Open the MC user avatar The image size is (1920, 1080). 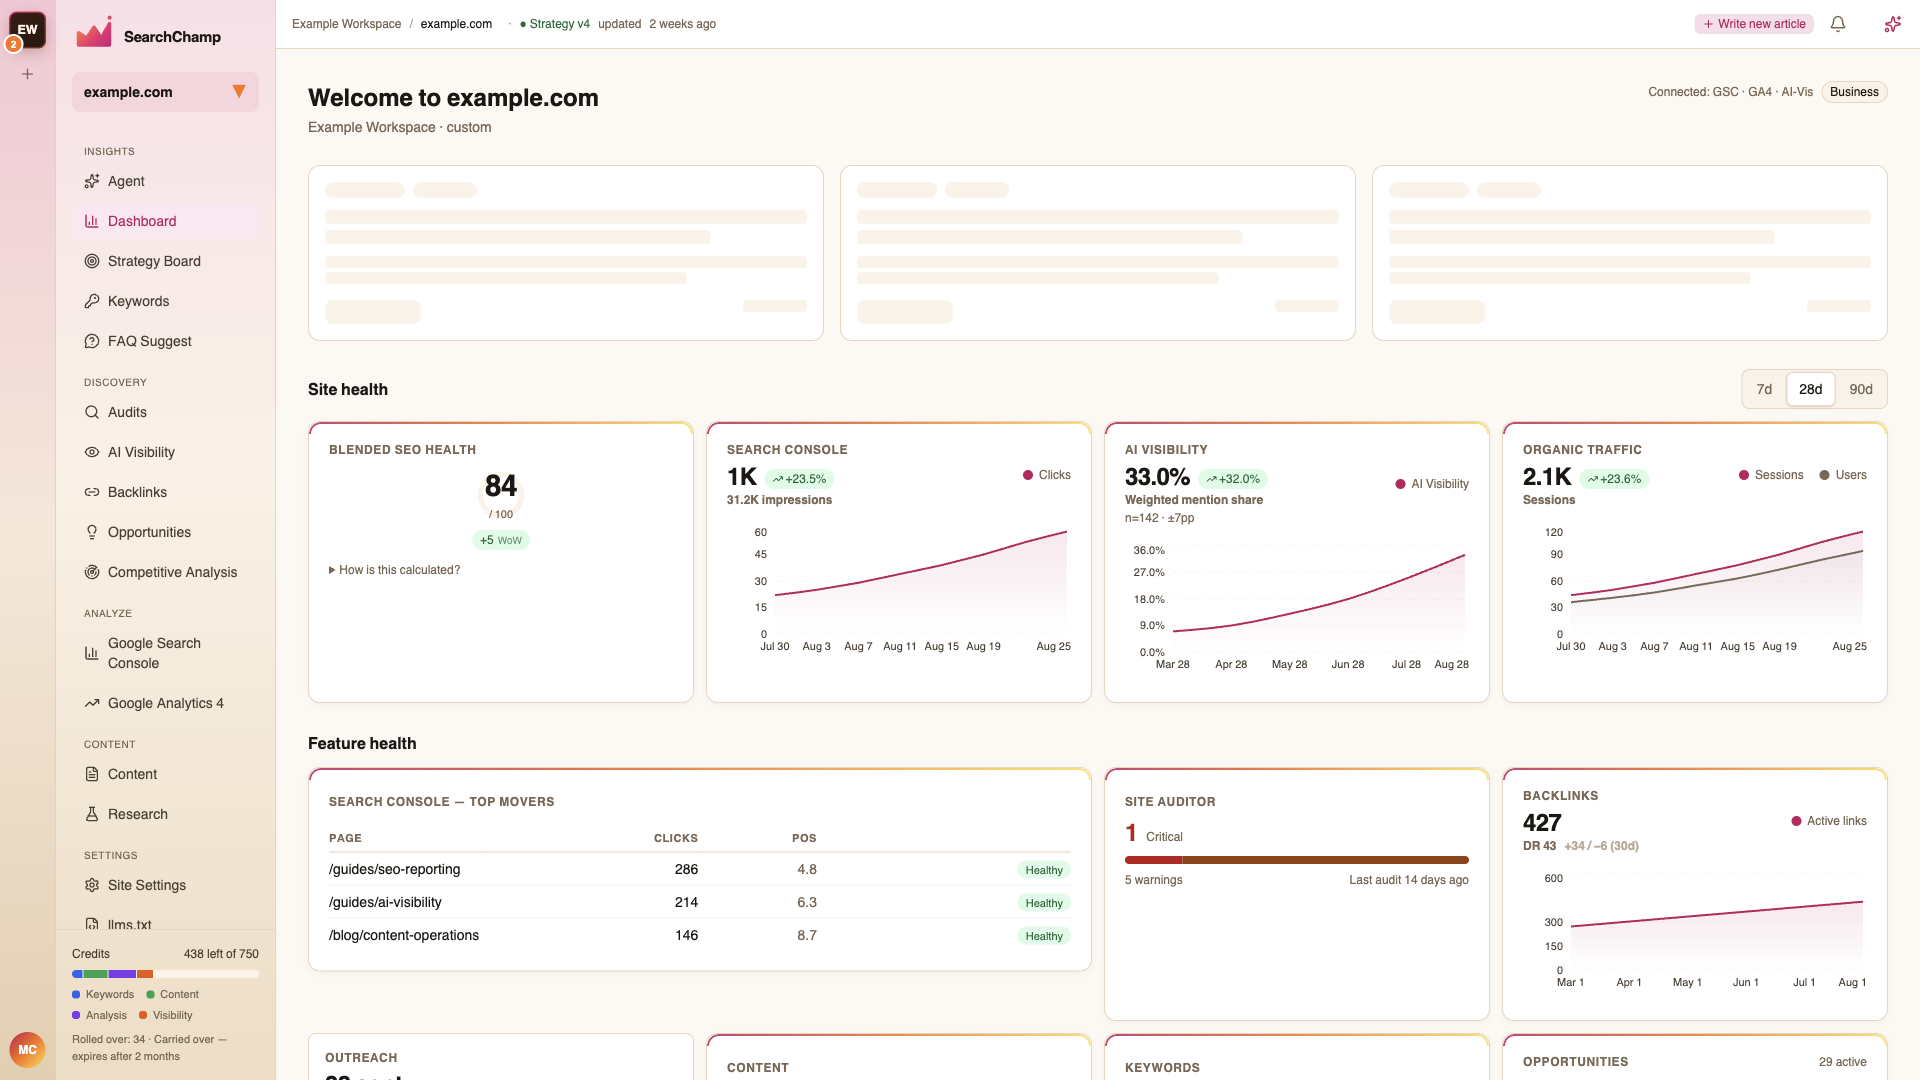28,1050
